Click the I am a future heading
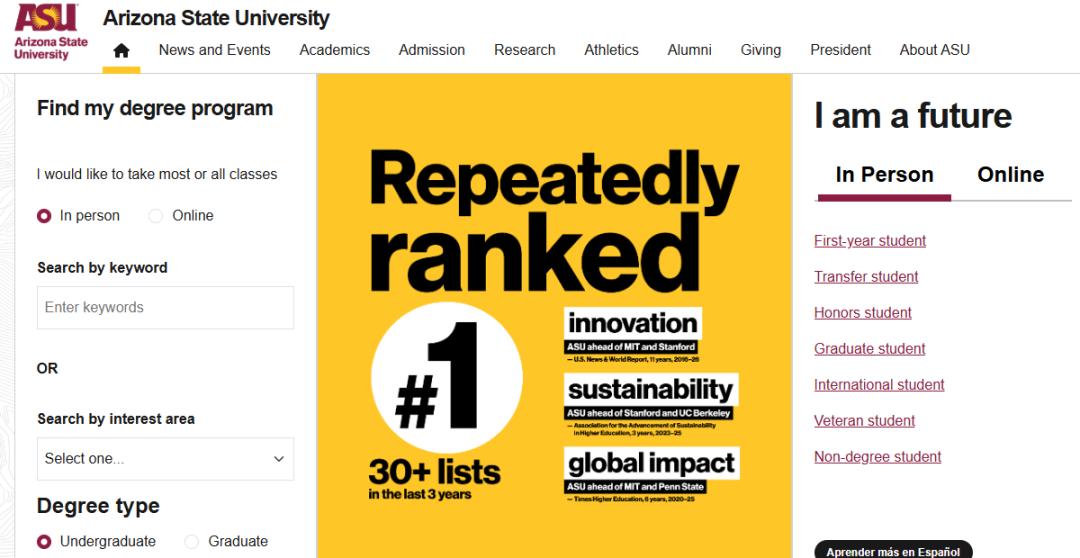This screenshot has height=558, width=1080. tap(913, 116)
